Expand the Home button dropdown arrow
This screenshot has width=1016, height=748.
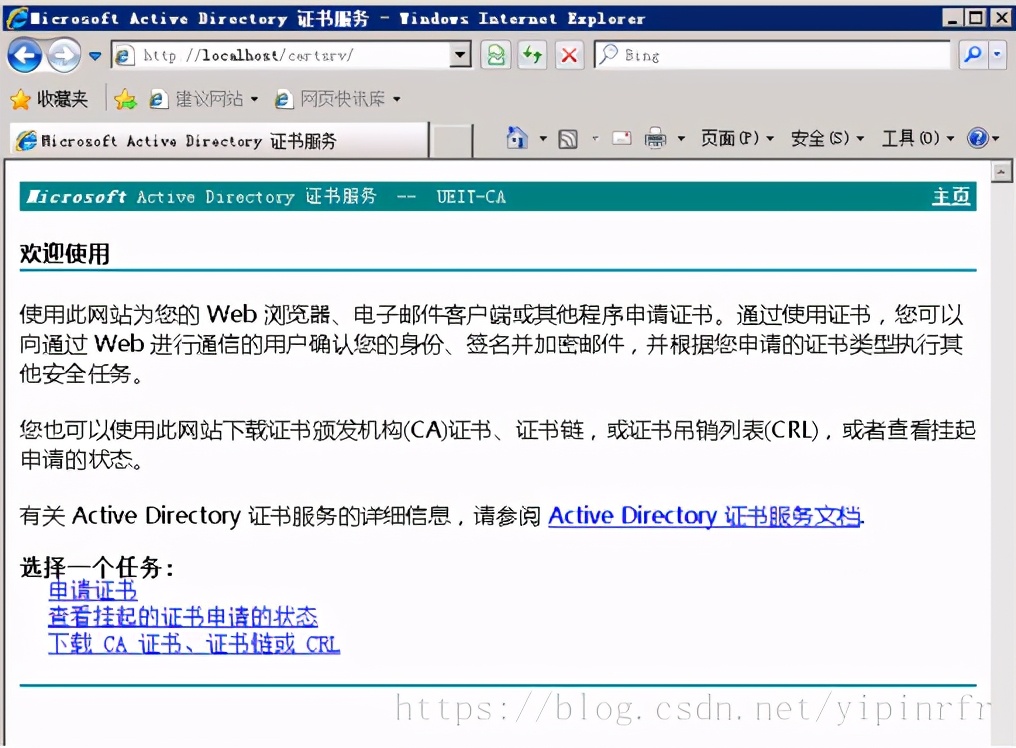click(x=543, y=138)
